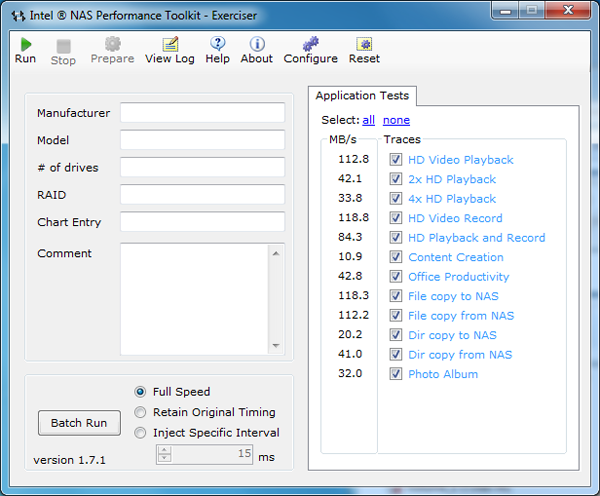The height and width of the screenshot is (496, 600).
Task: Open the View Log notepad icon
Action: [170, 44]
